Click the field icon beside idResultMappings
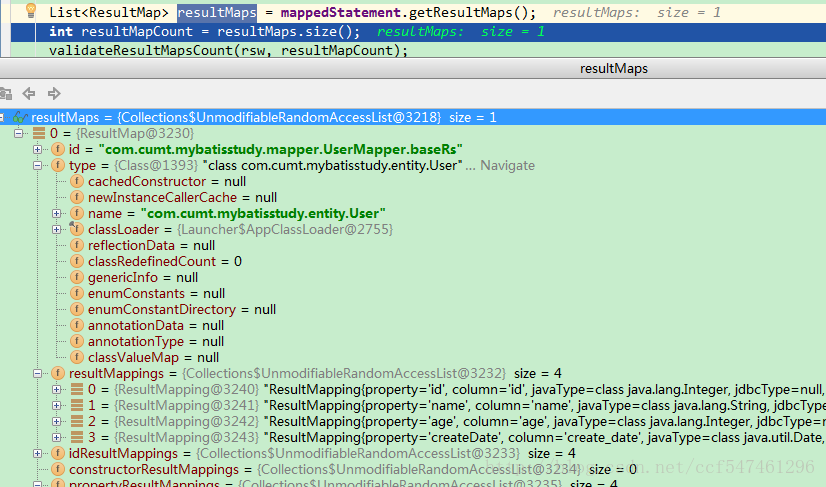Image resolution: width=826 pixels, height=487 pixels. (x=58, y=453)
